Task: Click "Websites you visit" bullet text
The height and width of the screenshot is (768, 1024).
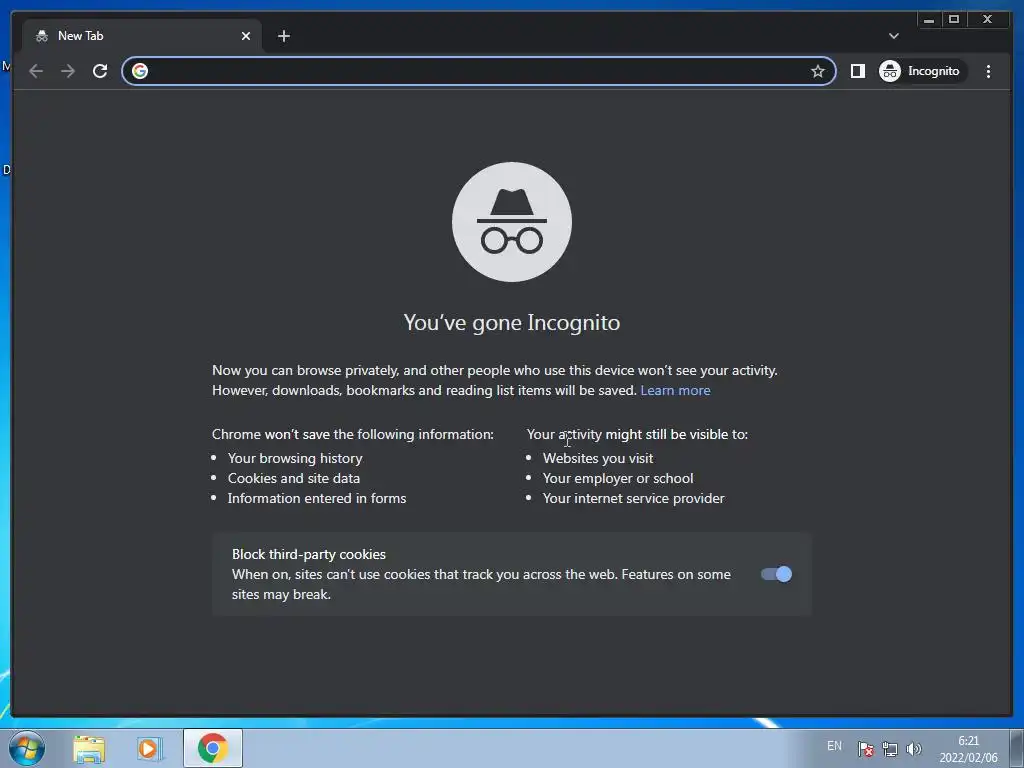Action: point(598,458)
